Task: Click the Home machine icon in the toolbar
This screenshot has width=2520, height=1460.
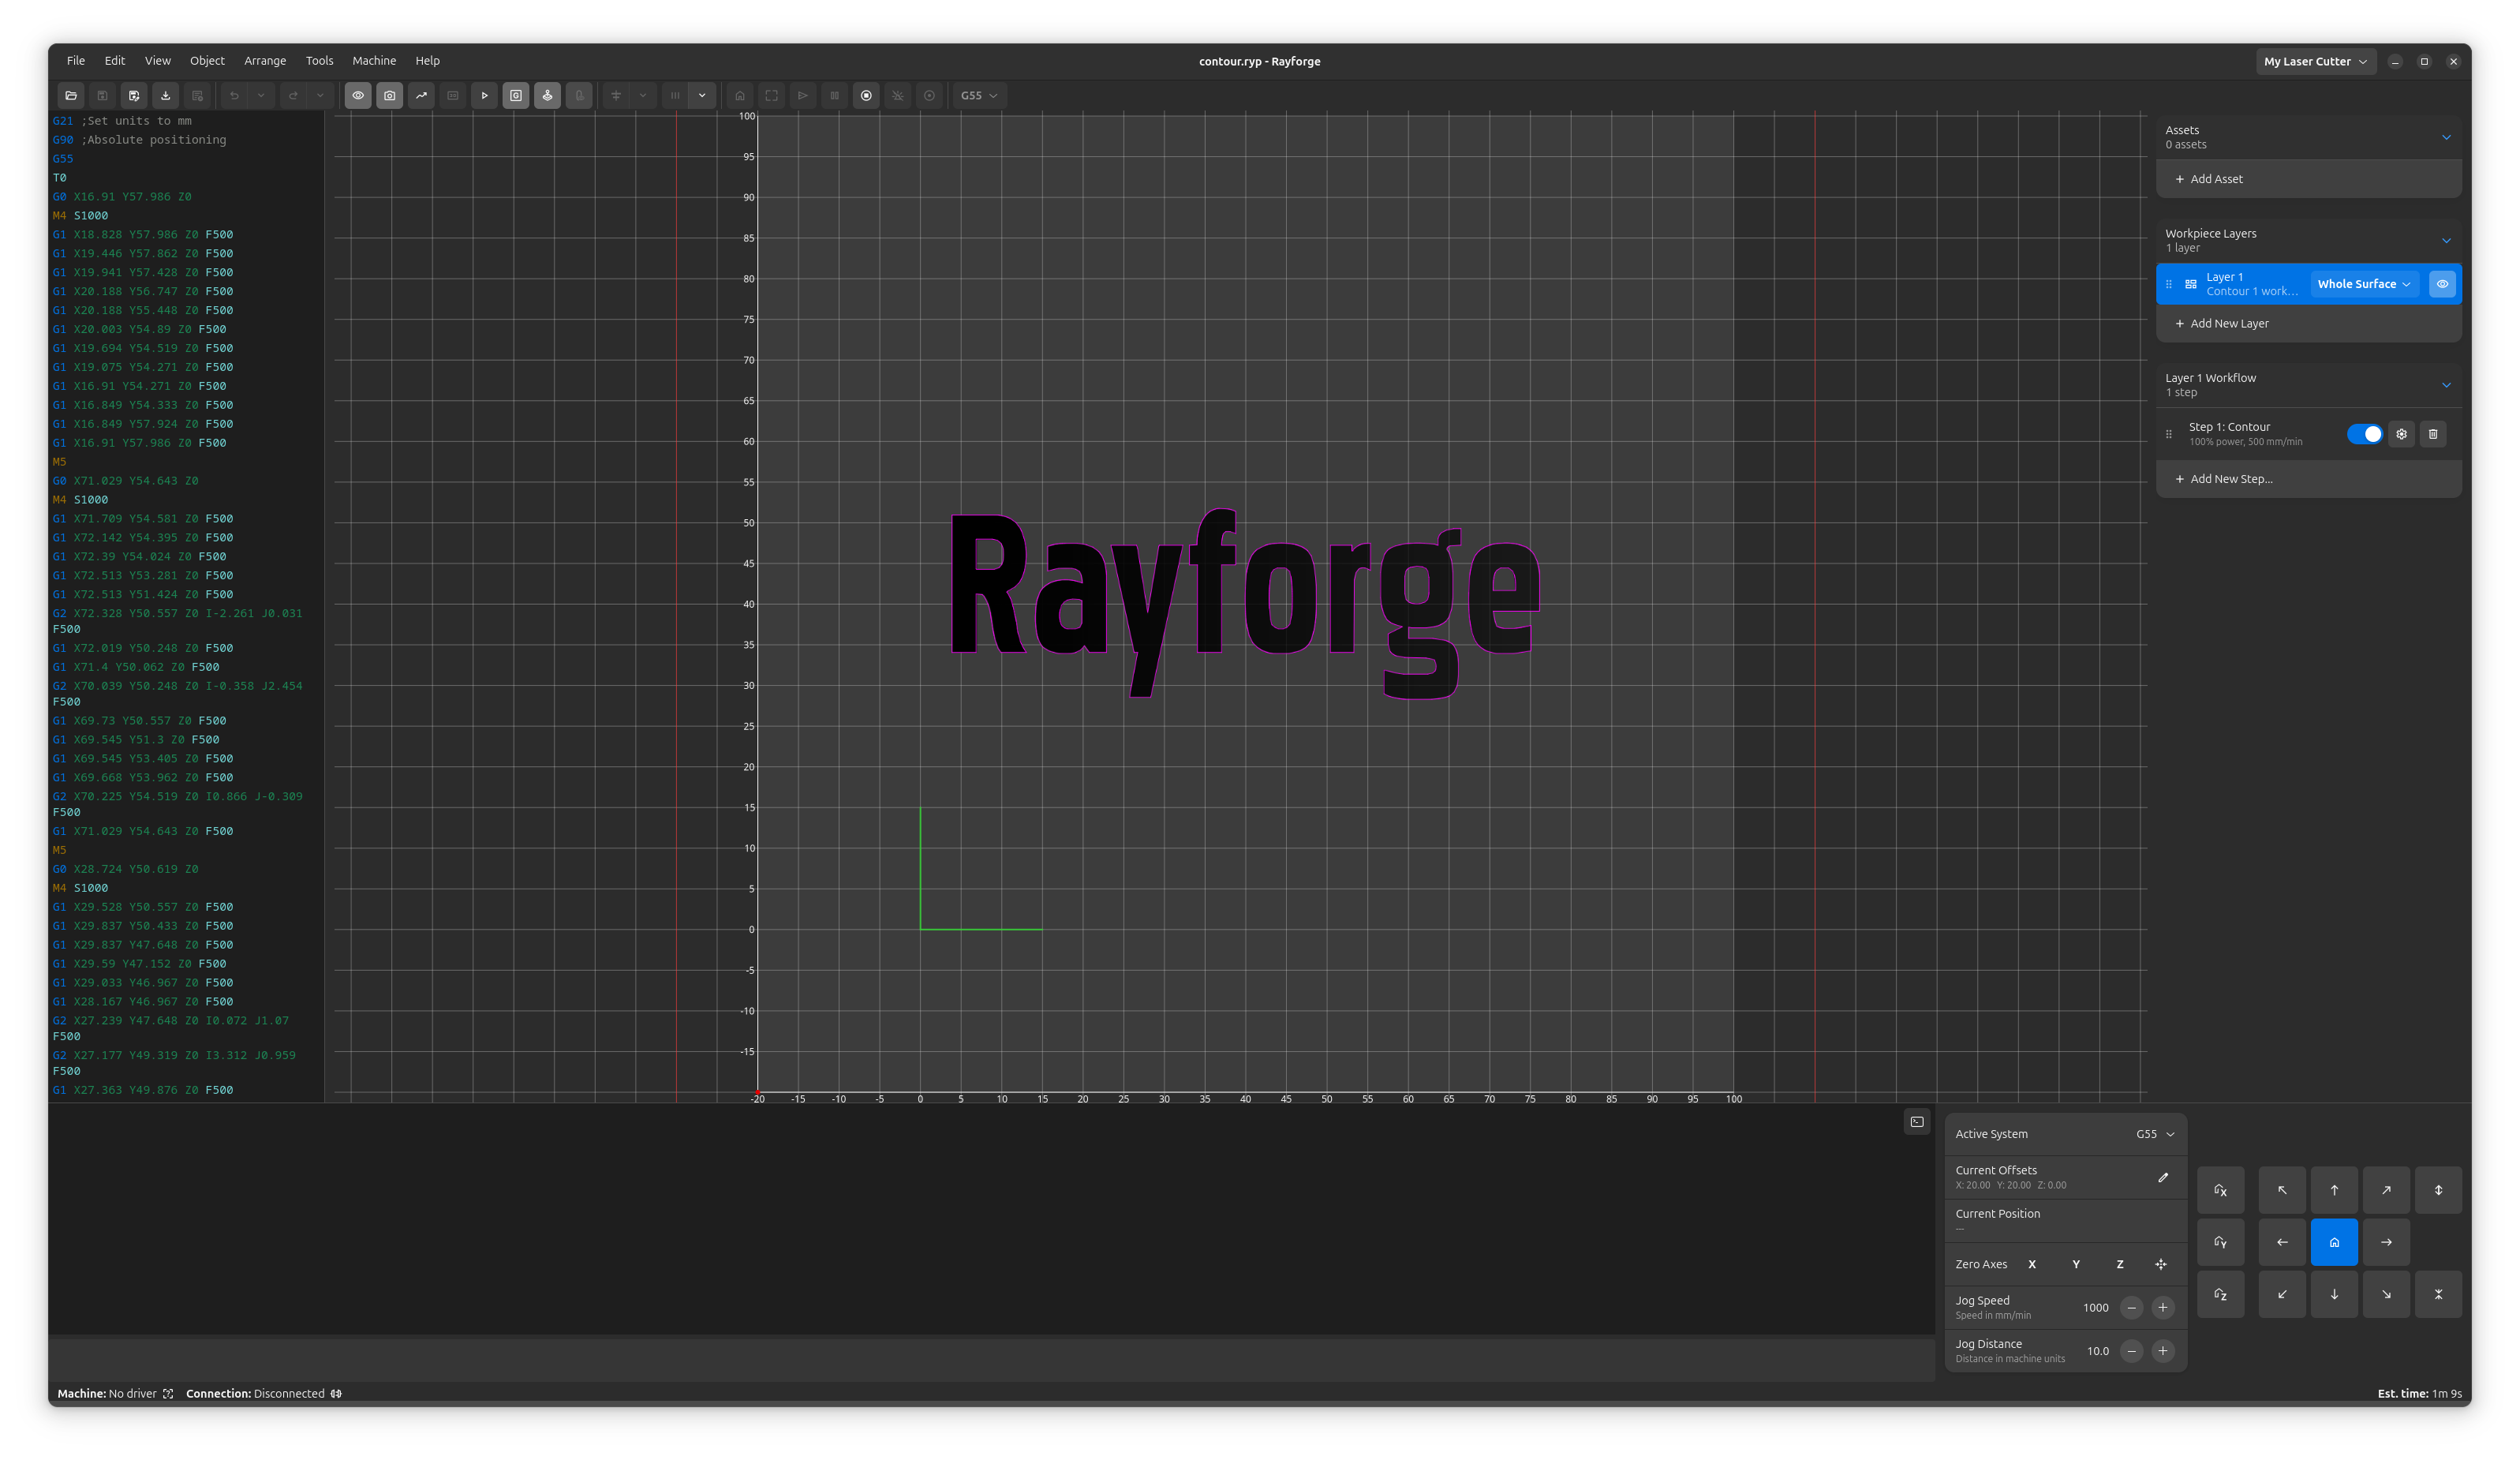Action: (739, 95)
